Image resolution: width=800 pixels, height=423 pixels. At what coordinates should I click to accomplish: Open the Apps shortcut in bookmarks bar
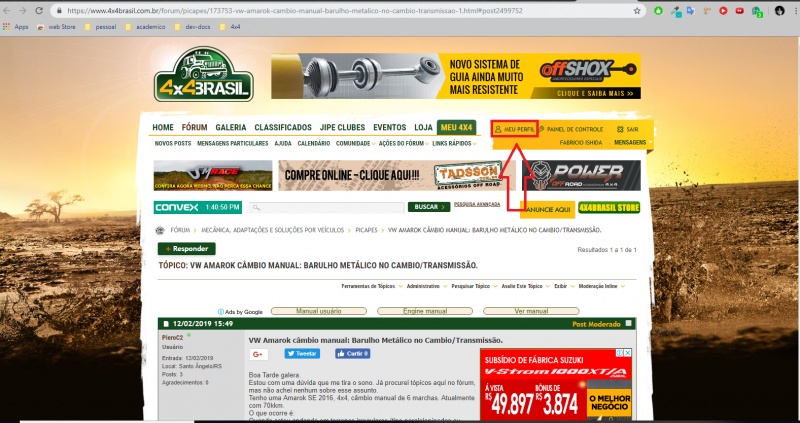tap(15, 27)
